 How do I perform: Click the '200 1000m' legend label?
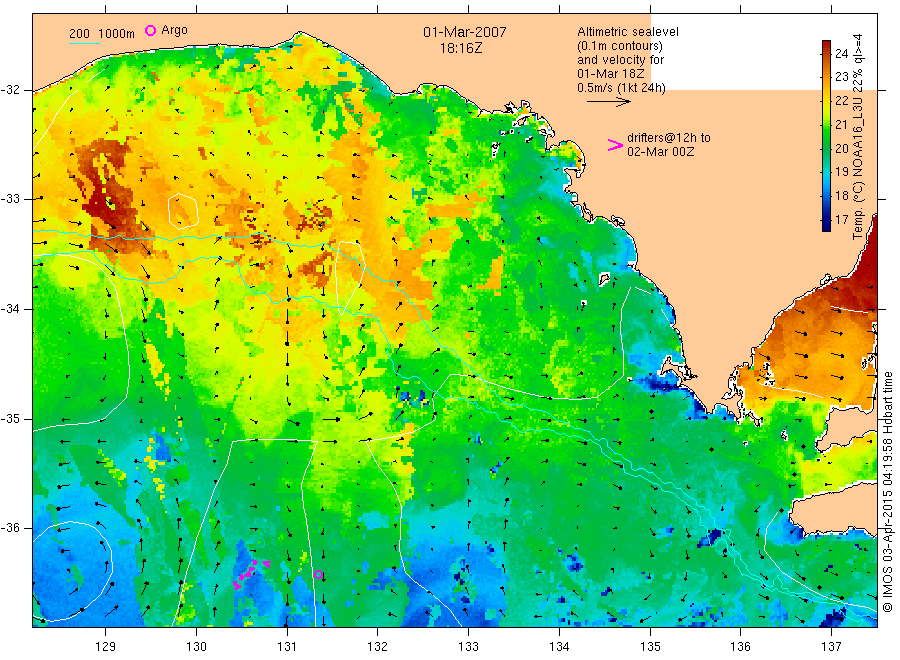tap(102, 34)
